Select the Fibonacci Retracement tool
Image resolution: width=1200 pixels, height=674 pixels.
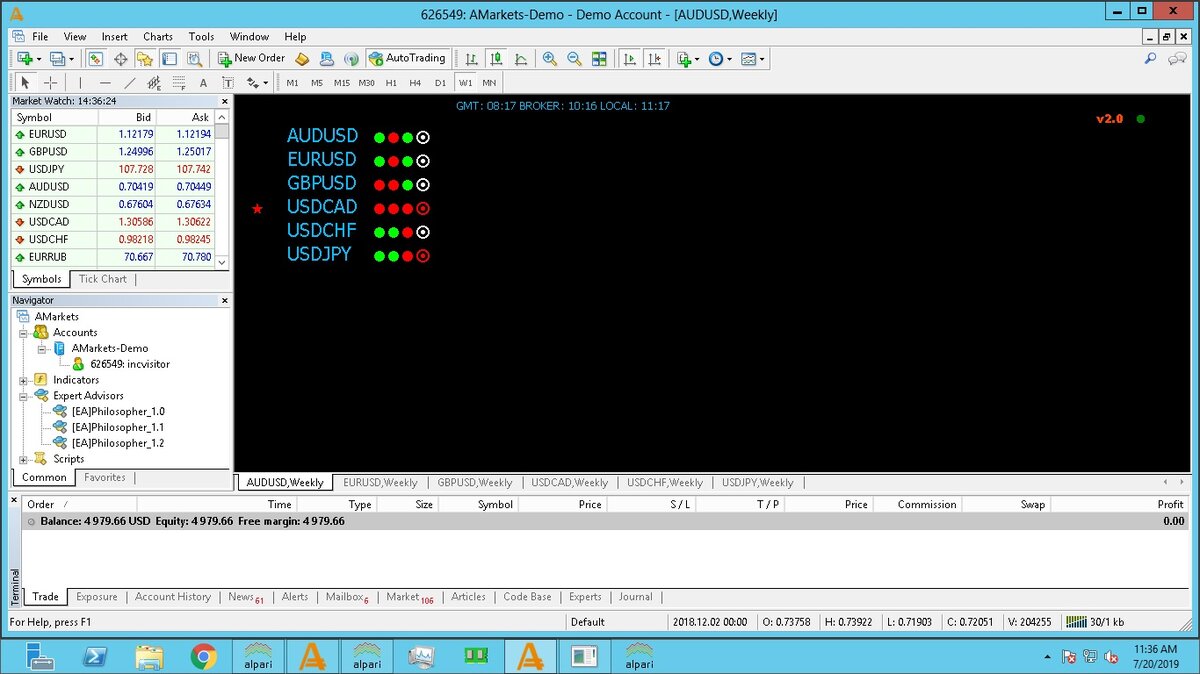click(179, 83)
